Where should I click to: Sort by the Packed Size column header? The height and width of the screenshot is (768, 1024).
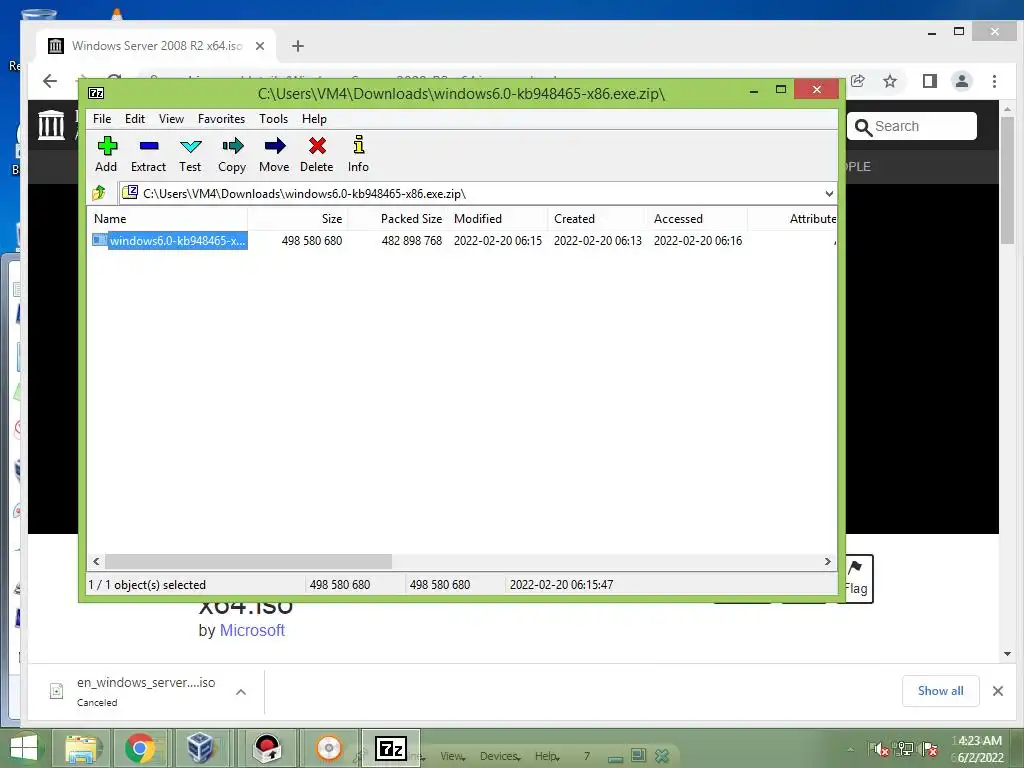(398, 219)
